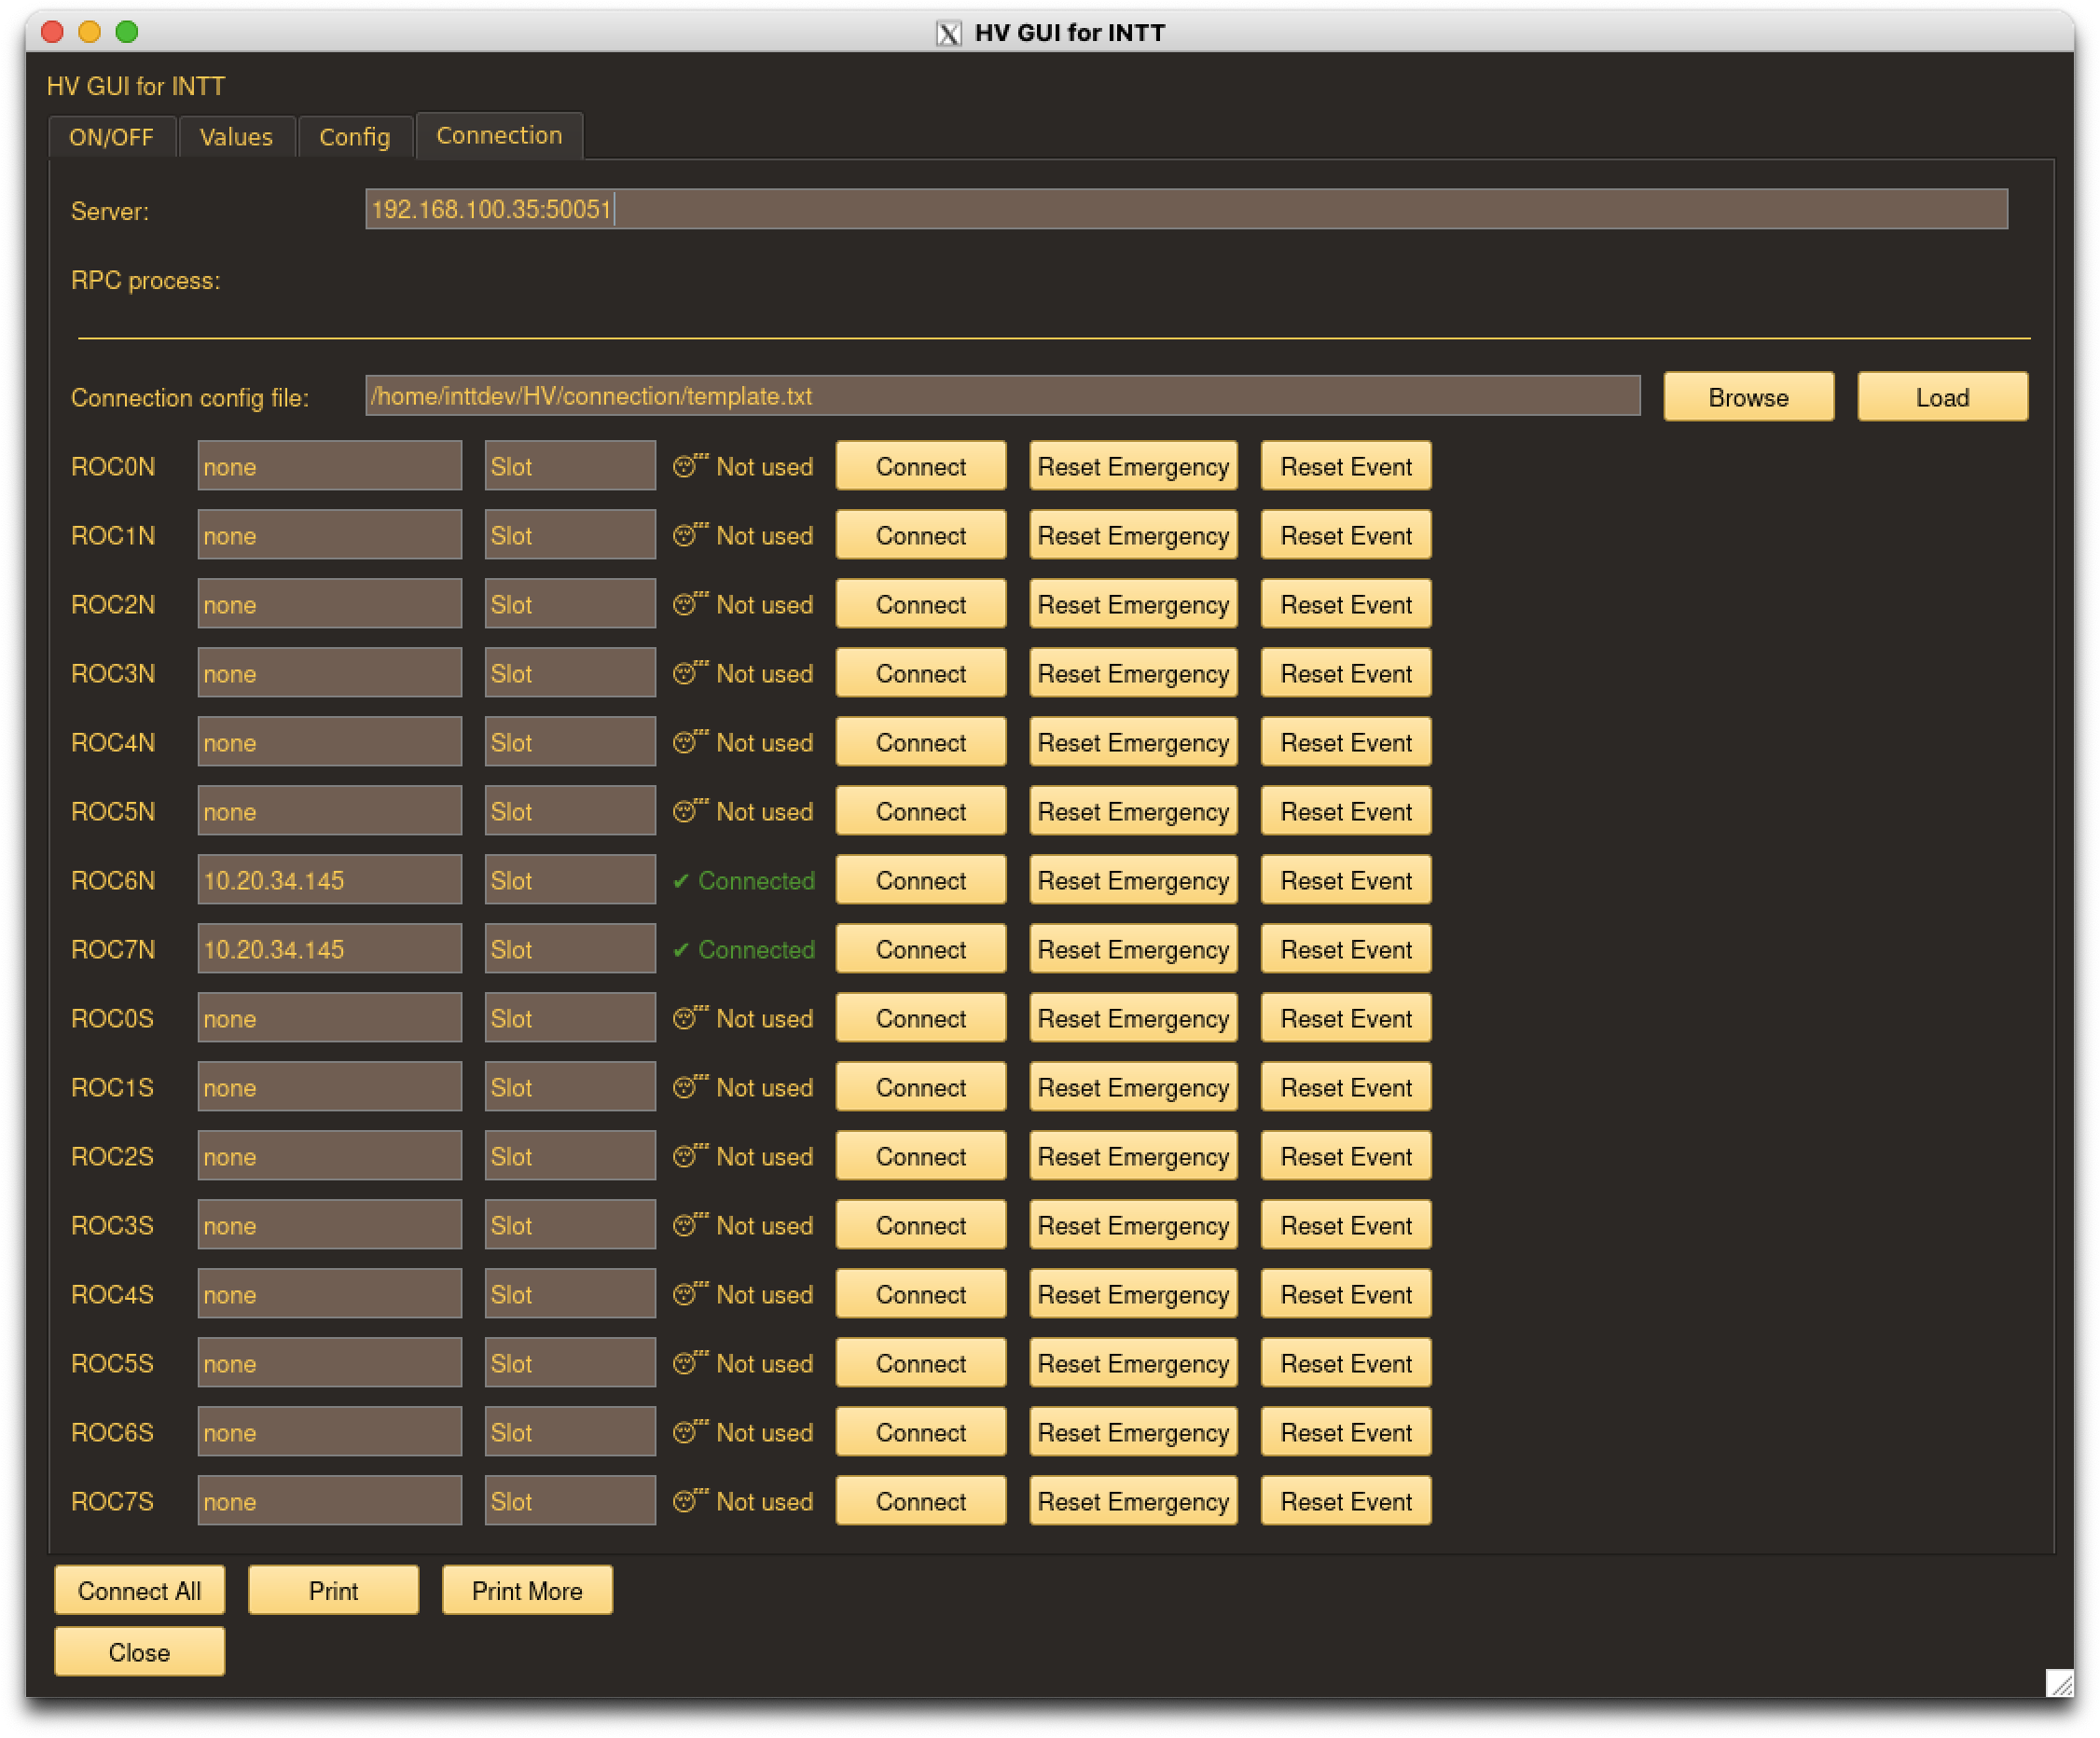Click the ROC4S Slot input field
The height and width of the screenshot is (1738, 2100).
click(x=569, y=1294)
